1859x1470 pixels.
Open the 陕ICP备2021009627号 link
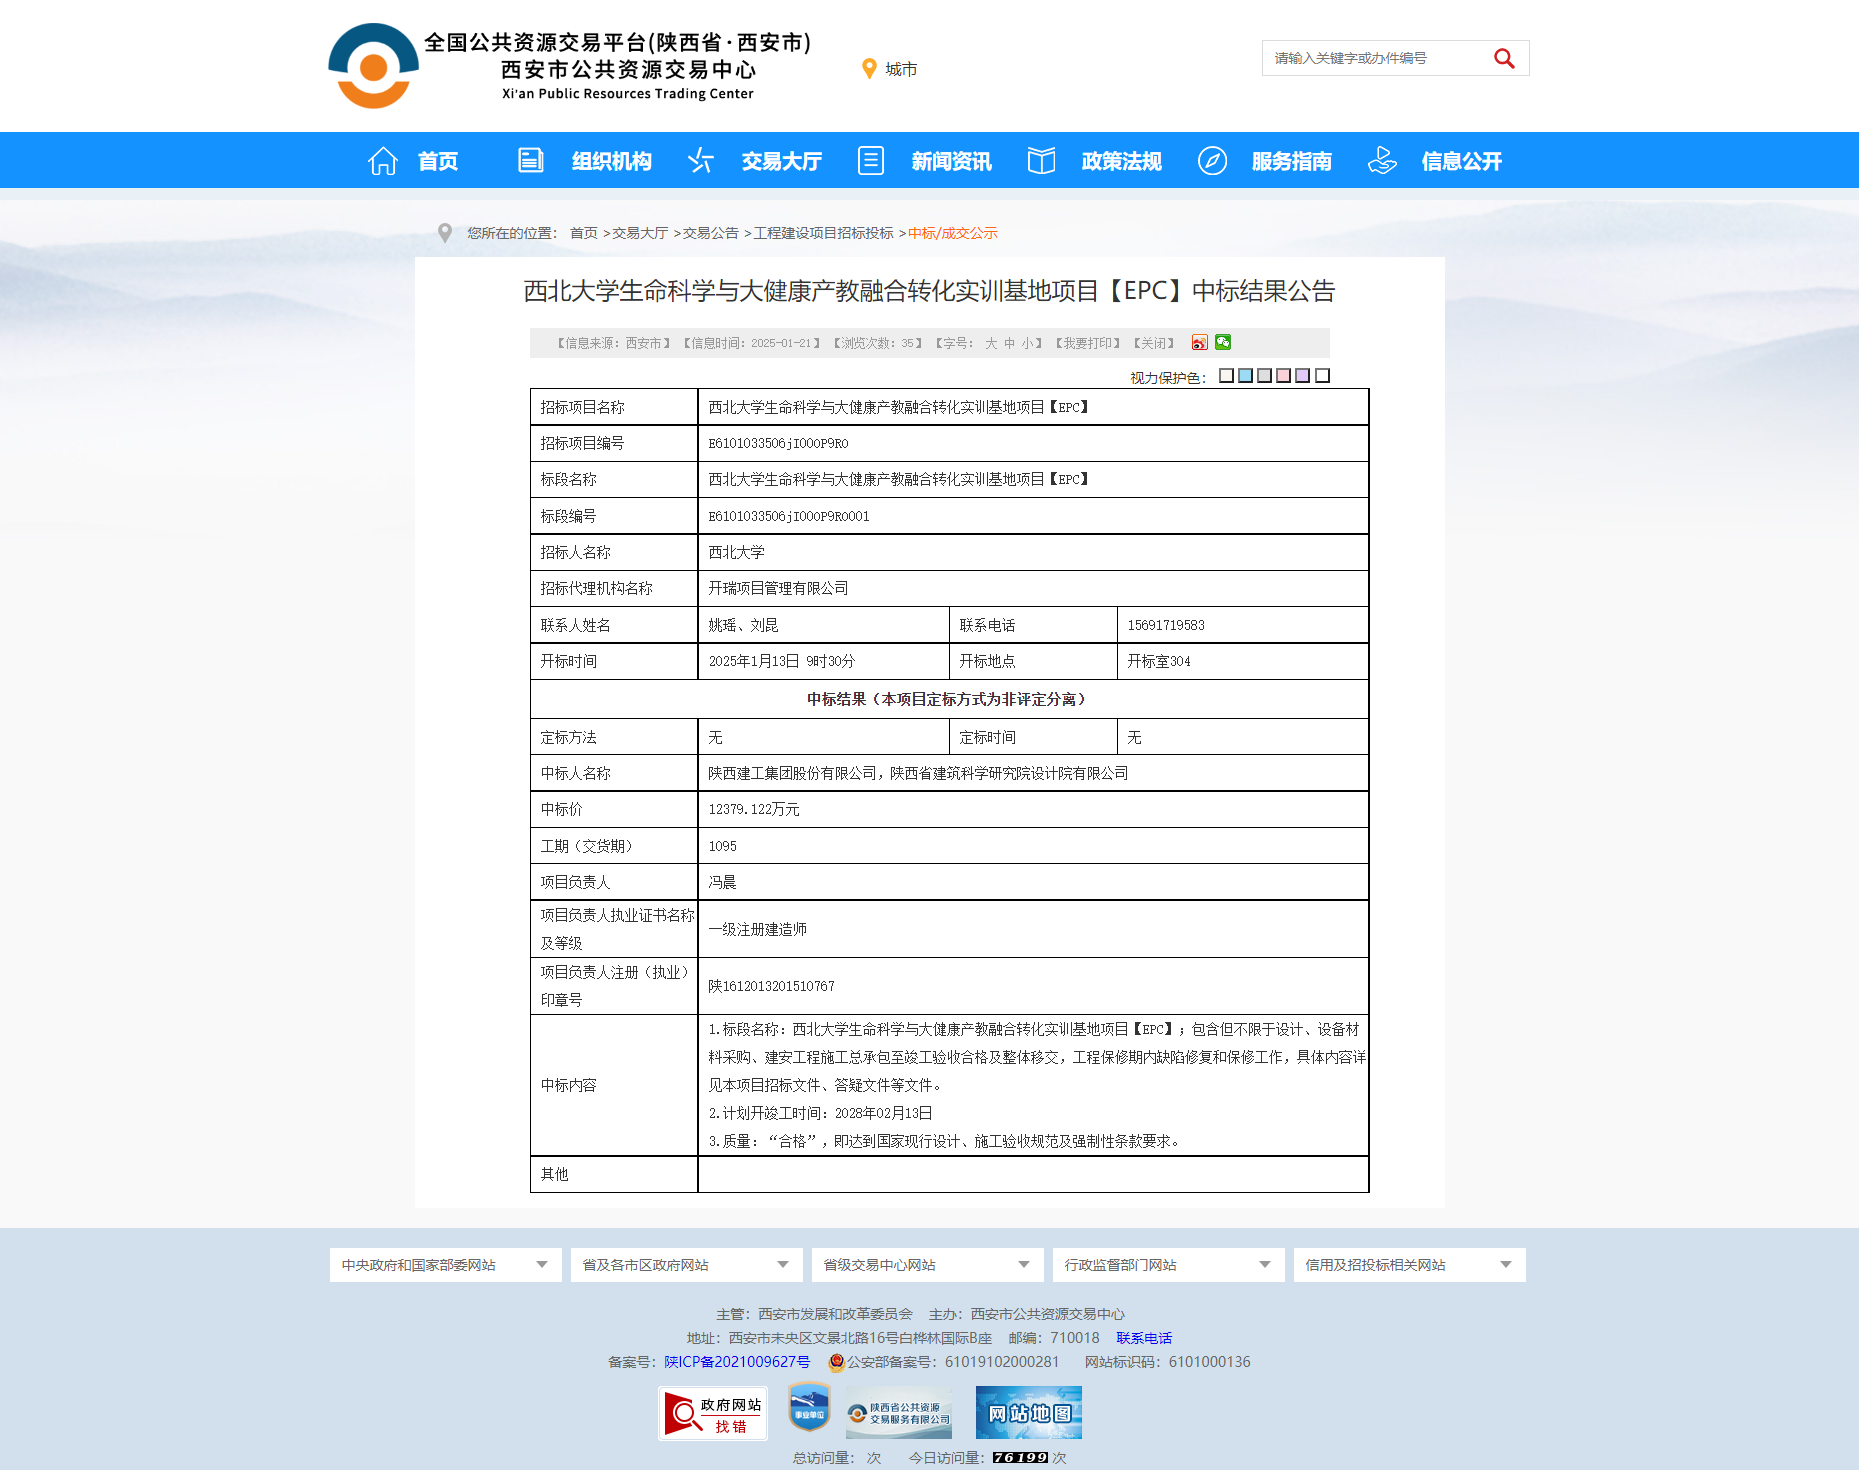[737, 1362]
